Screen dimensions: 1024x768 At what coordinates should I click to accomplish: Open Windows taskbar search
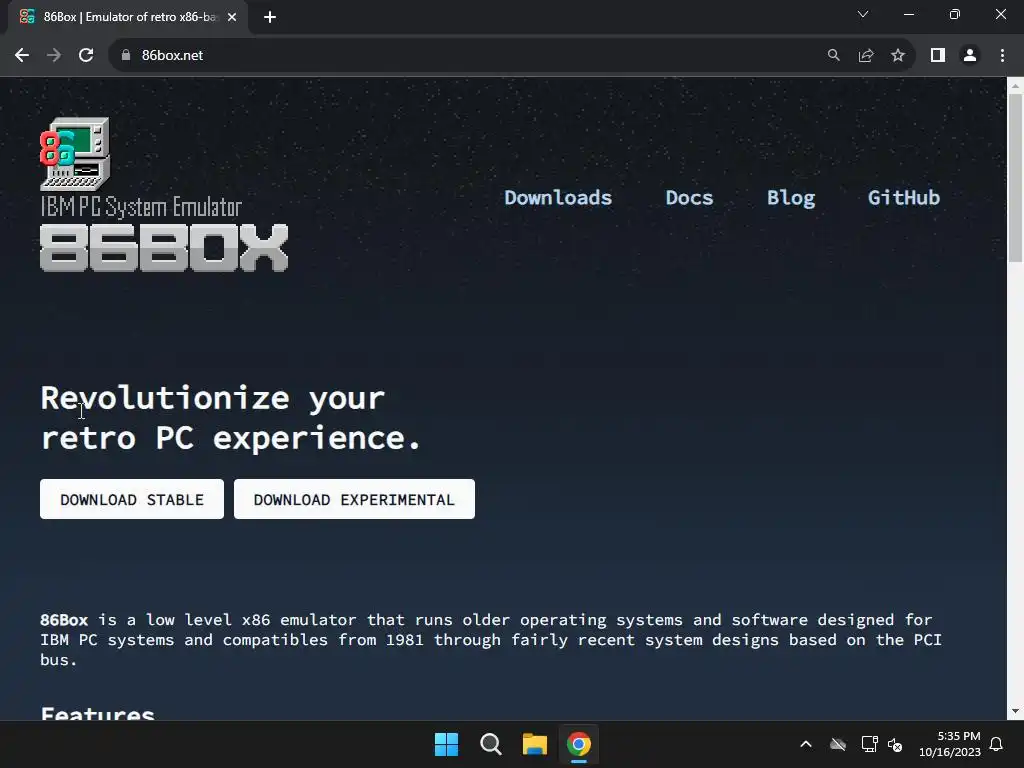click(490, 744)
